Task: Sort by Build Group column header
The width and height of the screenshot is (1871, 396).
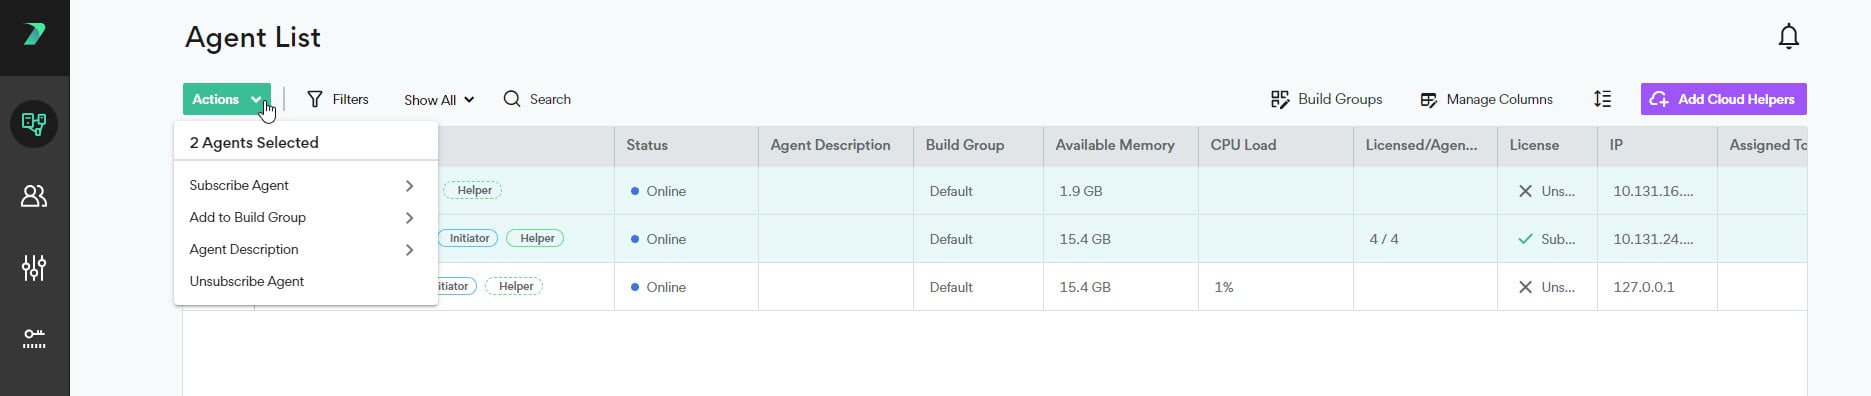Action: [964, 145]
